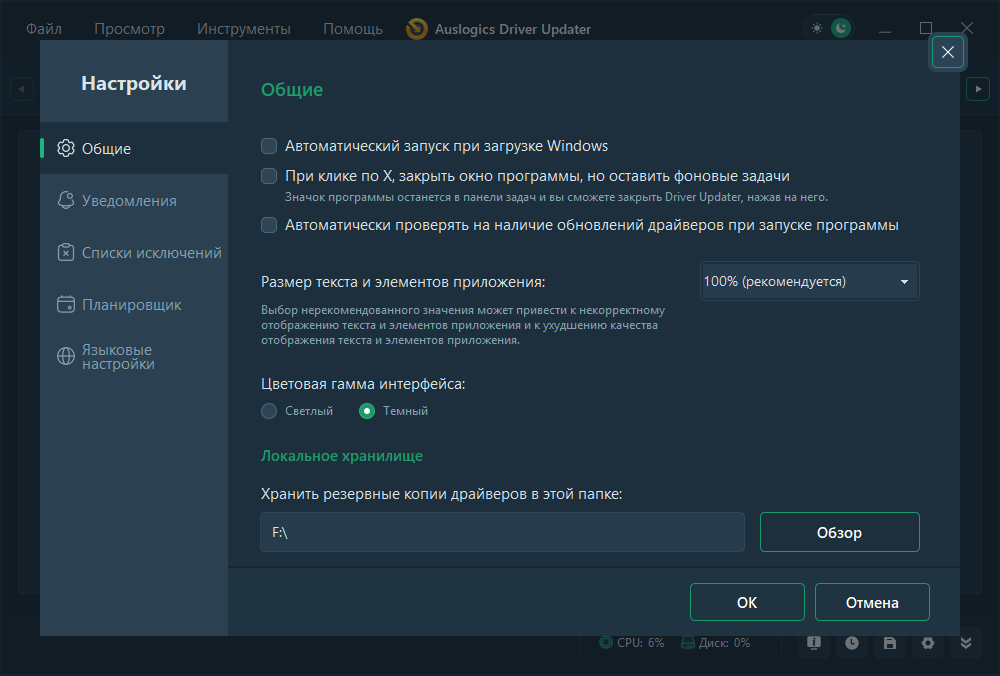Click the right navigation arrow in main window

coord(978,89)
